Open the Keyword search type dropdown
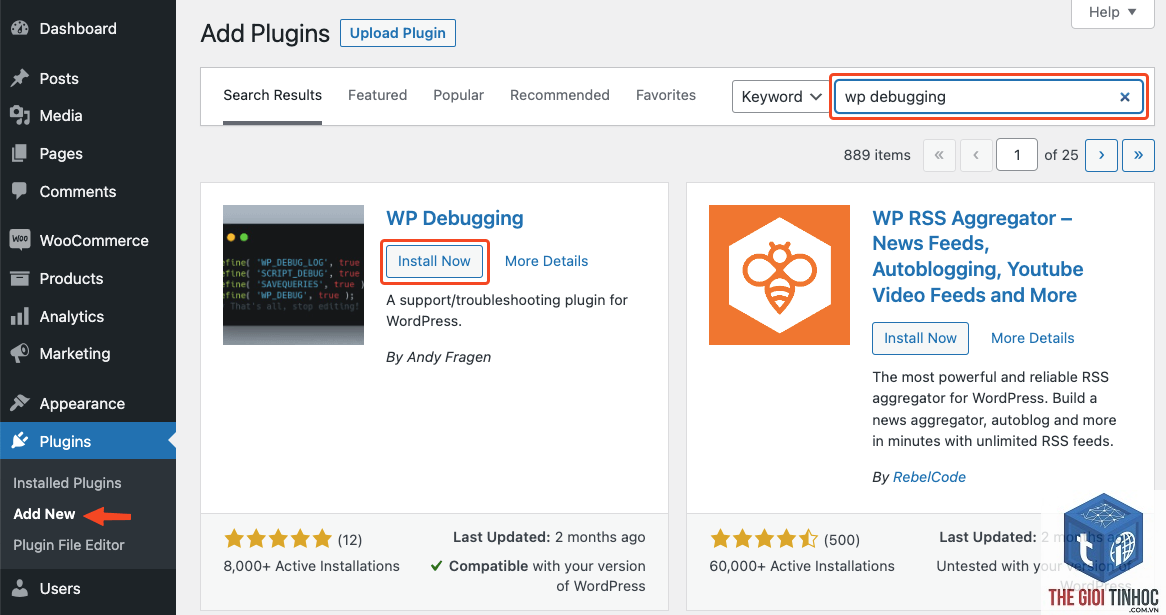This screenshot has width=1166, height=615. point(781,97)
